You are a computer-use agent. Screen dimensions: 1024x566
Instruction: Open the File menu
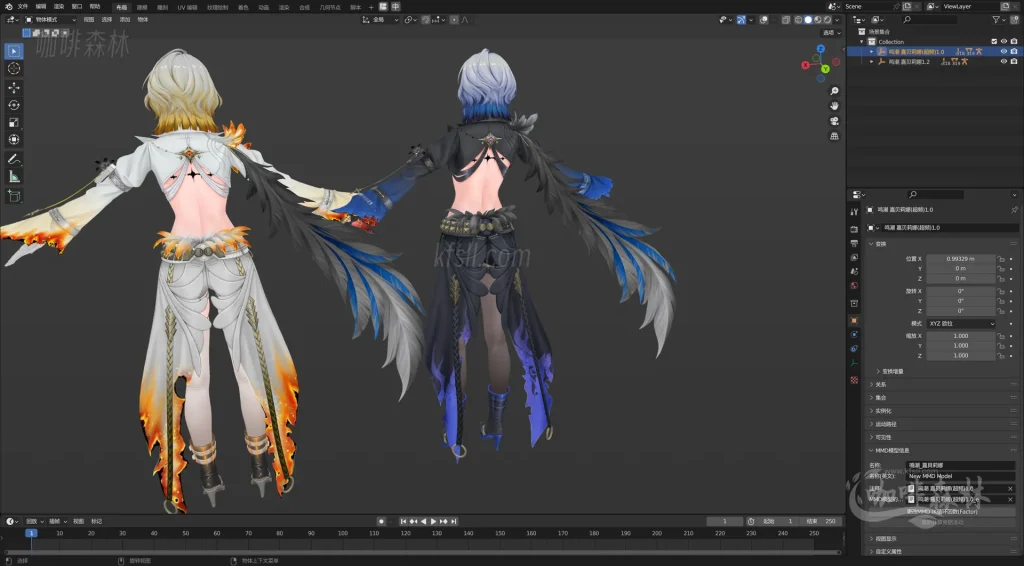tap(23, 7)
